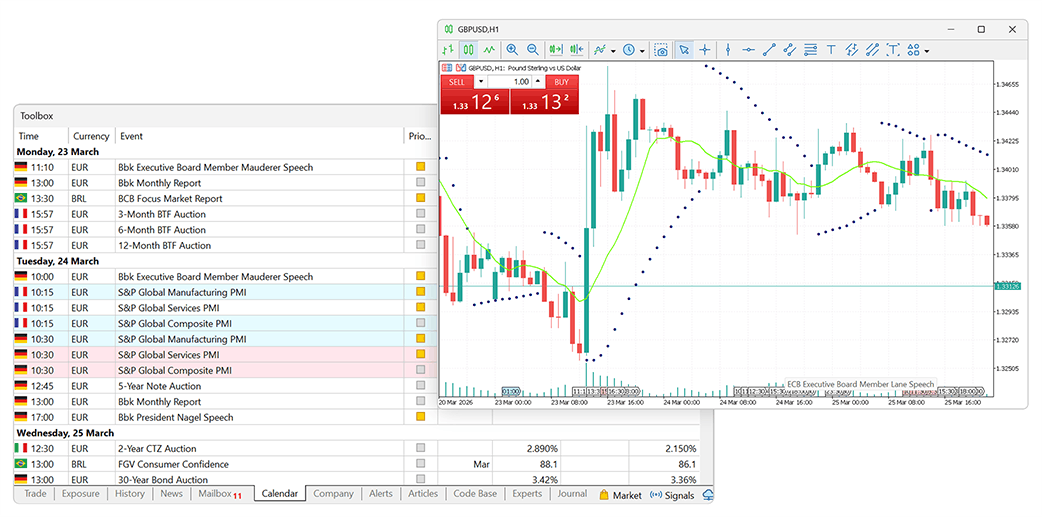Screen dimensions: 1042x517
Task: Select the standard cursor arrow tool
Action: (684, 50)
